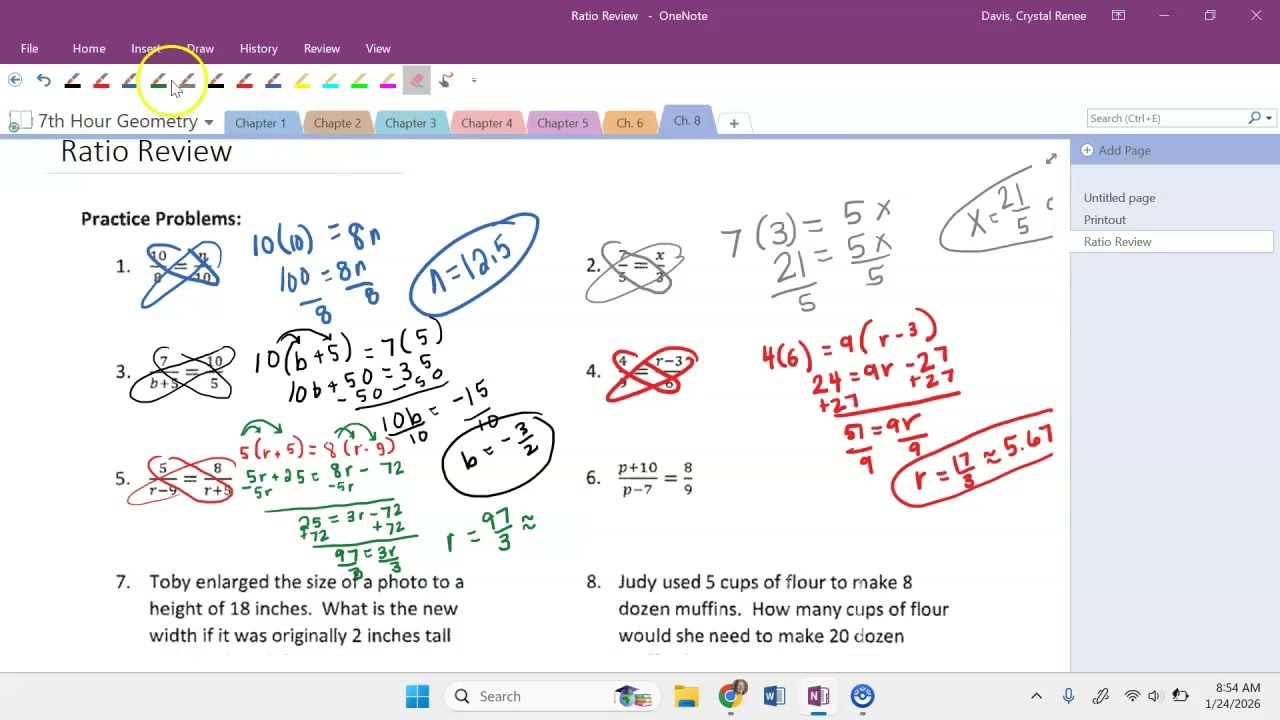Click in the Search (Ctrl+E) box
The image size is (1280, 720).
click(x=1165, y=118)
